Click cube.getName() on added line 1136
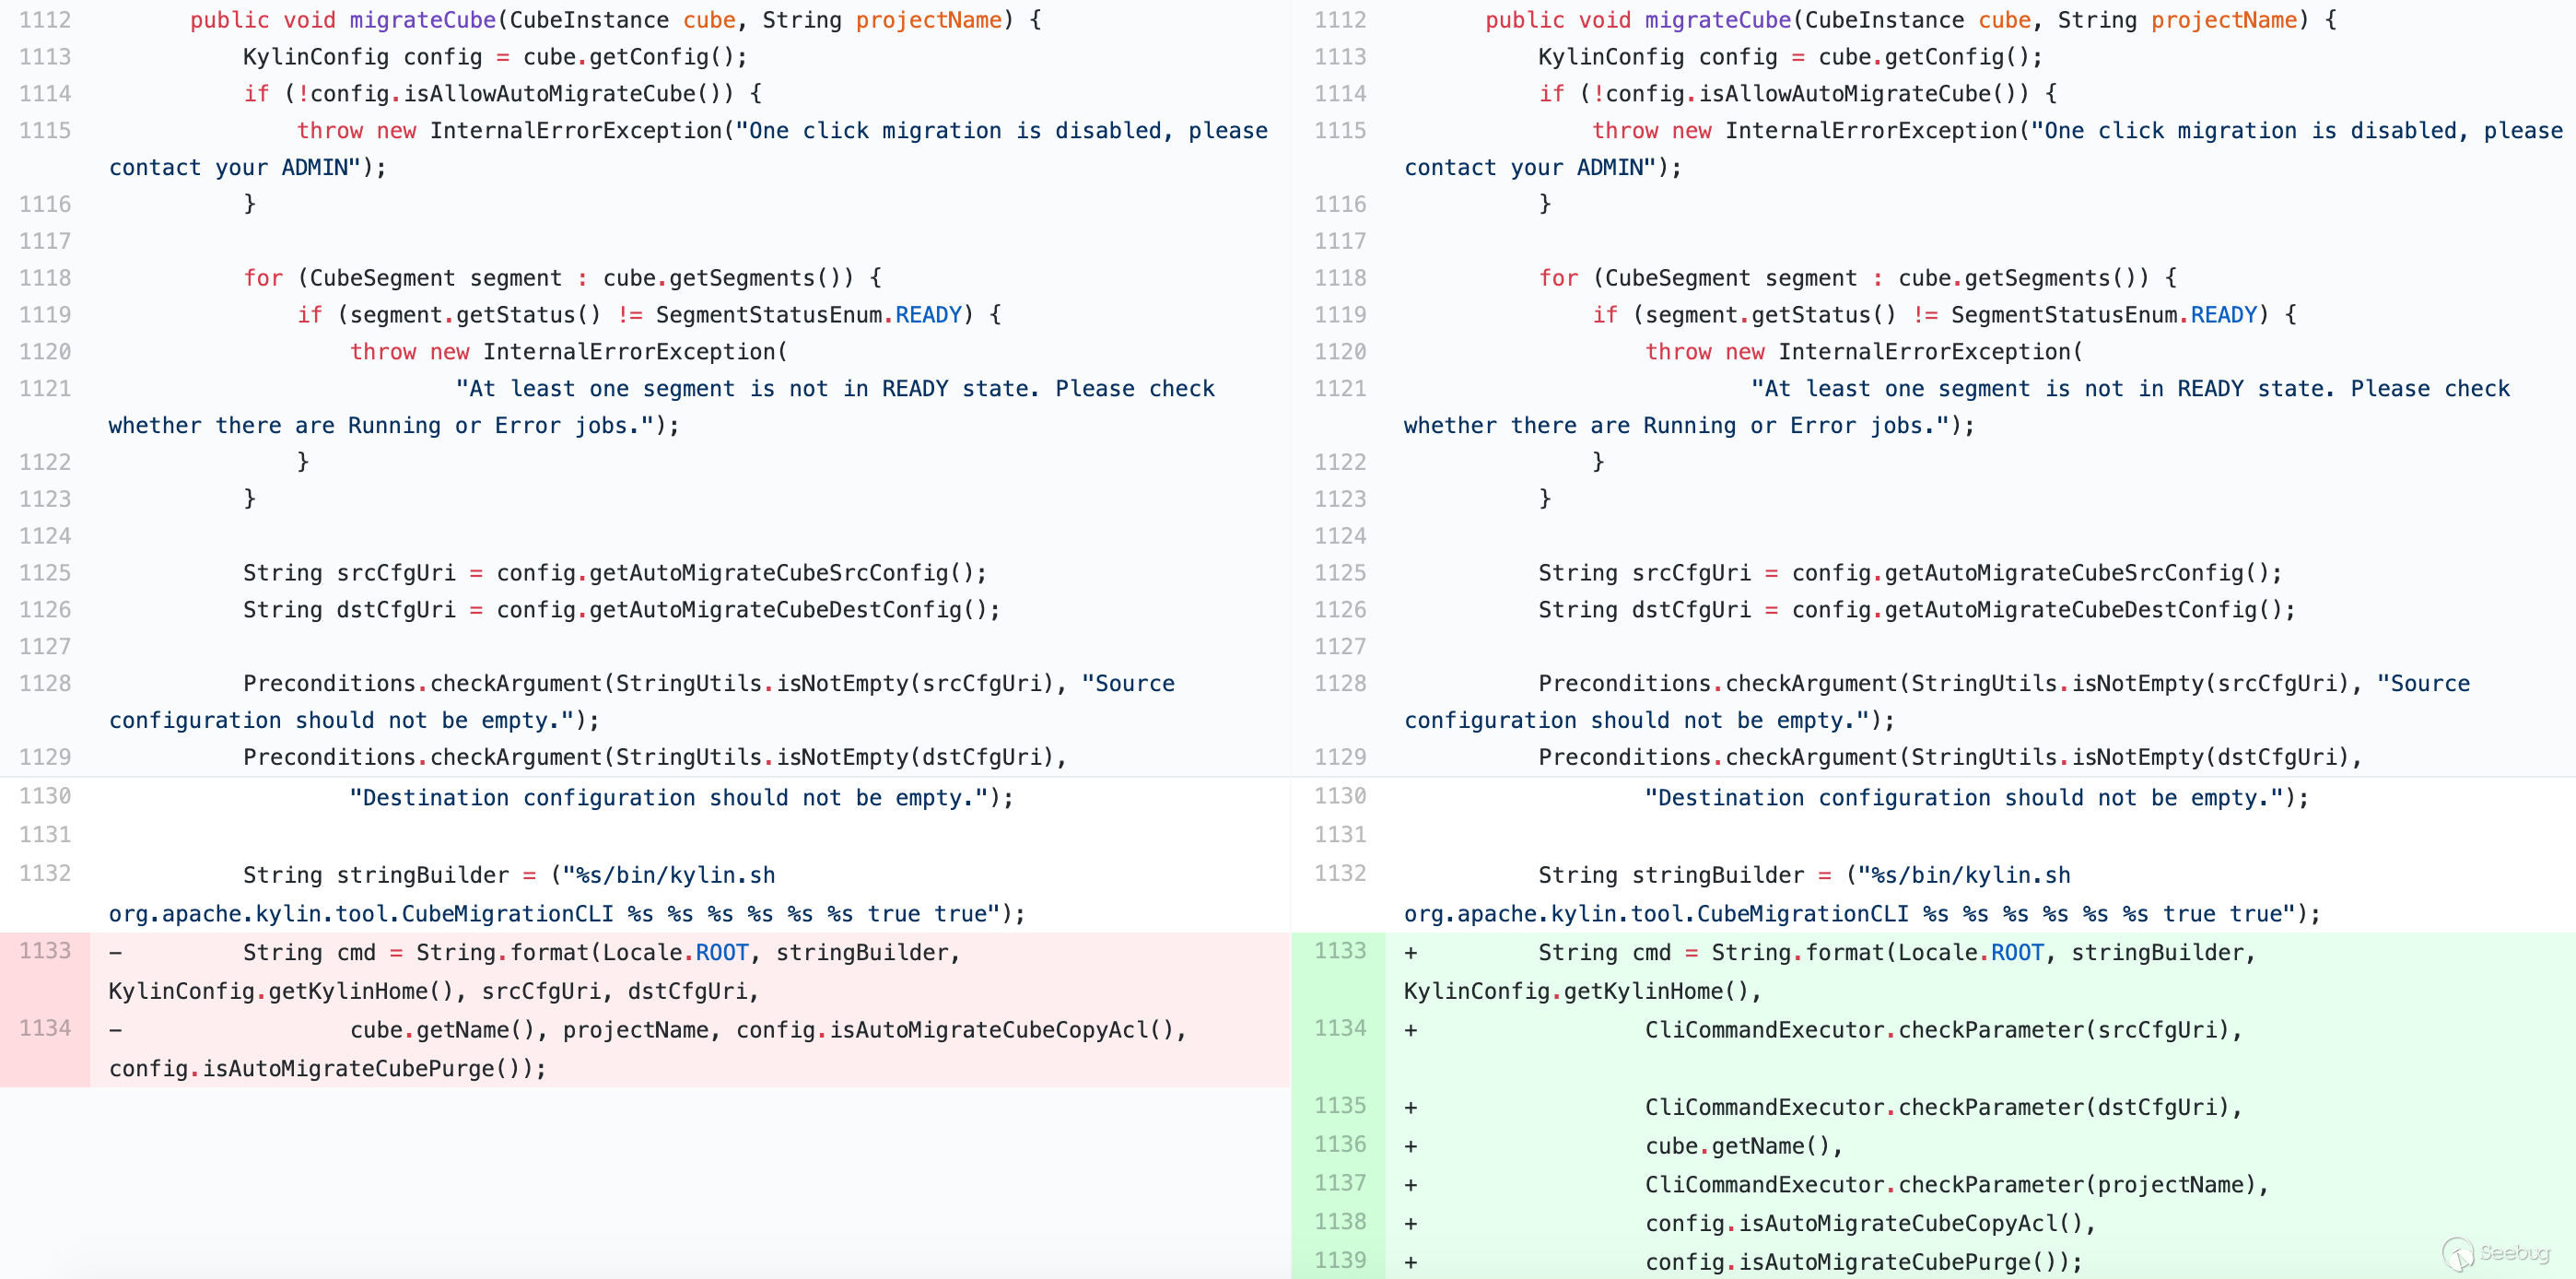 click(1736, 1146)
